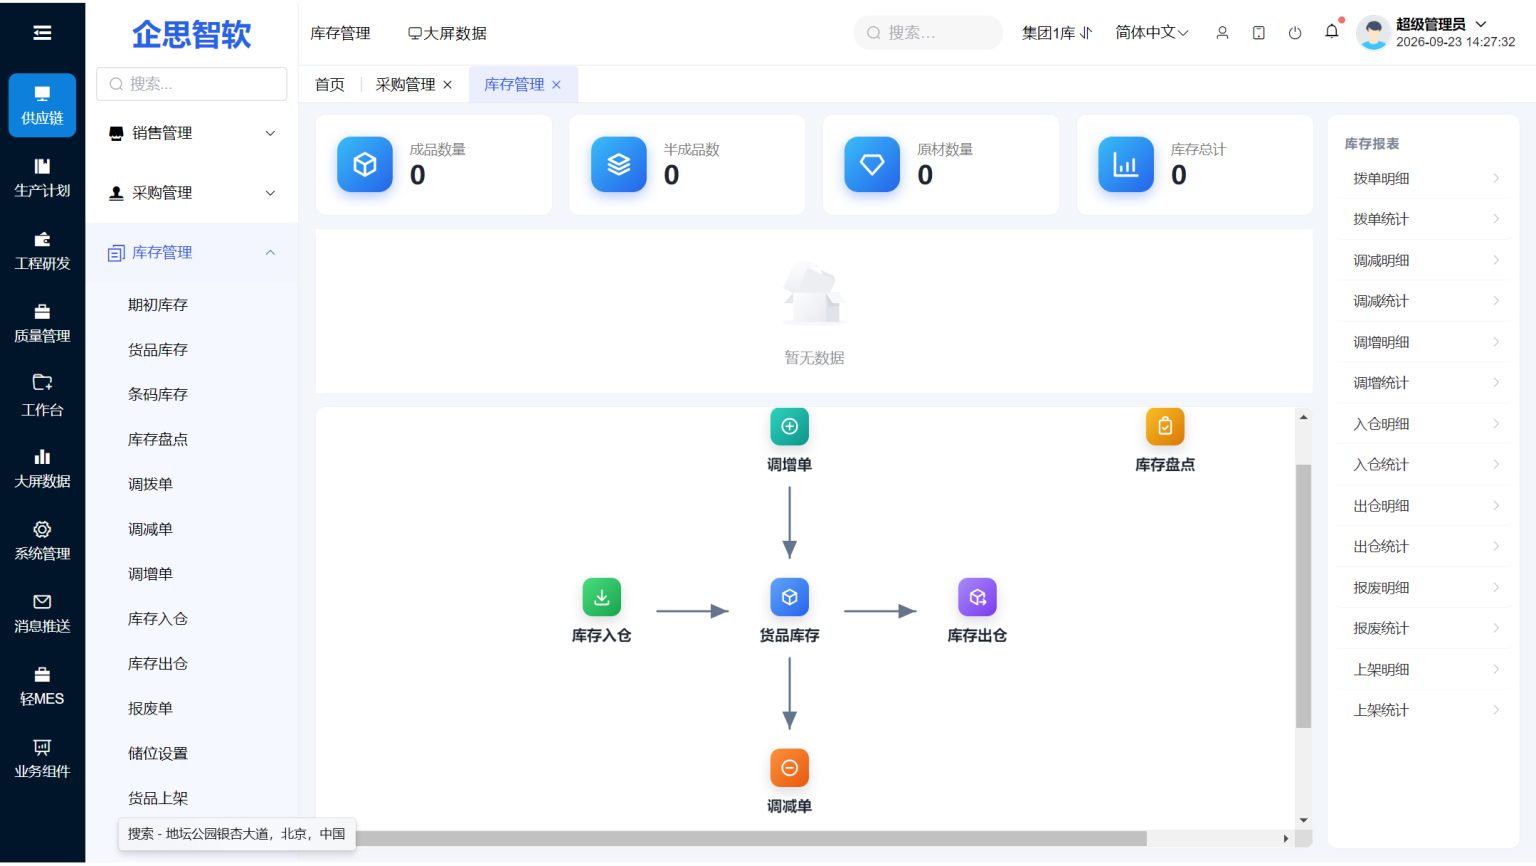Screen dimensions: 1536x866
Task: Close the 采购管理 tab
Action: click(447, 85)
